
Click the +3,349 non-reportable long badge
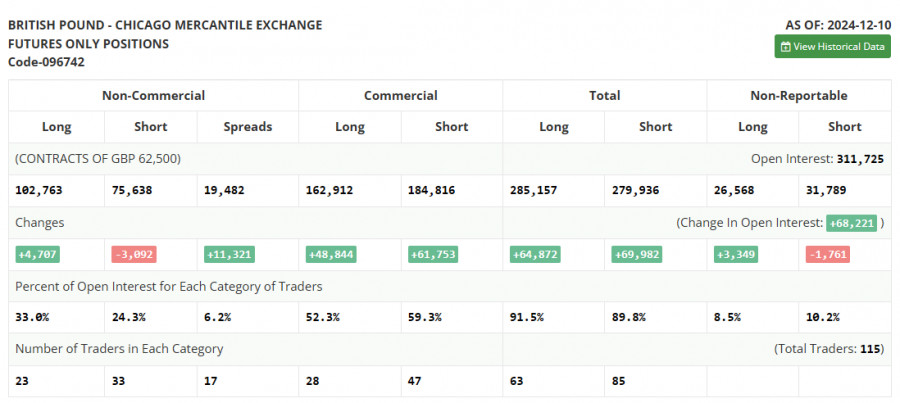[x=735, y=254]
